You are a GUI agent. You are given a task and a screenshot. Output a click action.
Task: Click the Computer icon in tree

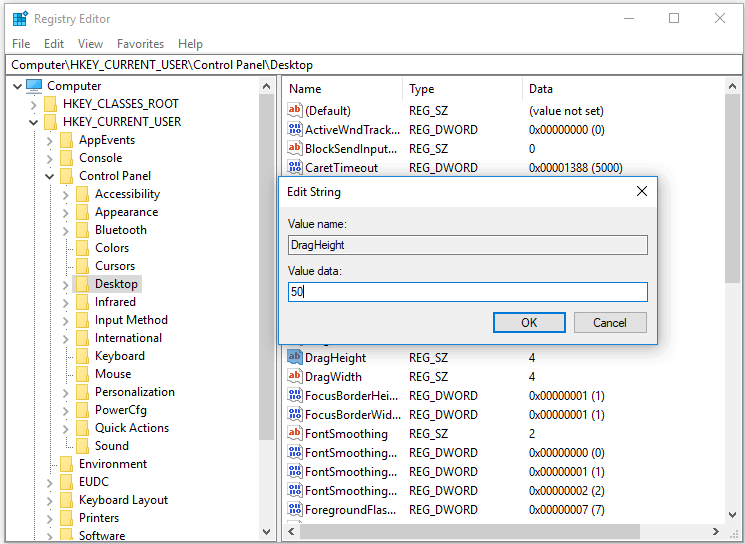coord(34,86)
